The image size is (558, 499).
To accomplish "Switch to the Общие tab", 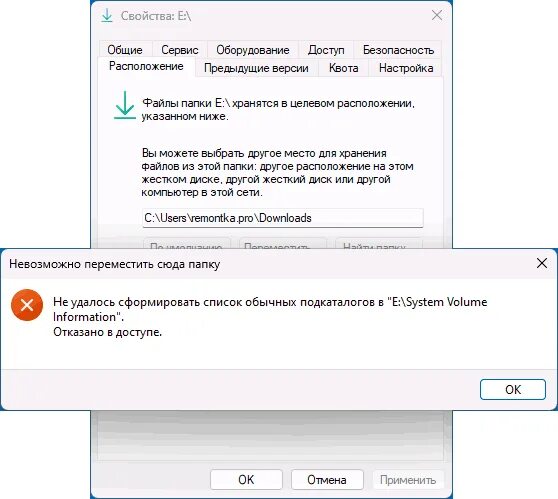I will tap(125, 50).
